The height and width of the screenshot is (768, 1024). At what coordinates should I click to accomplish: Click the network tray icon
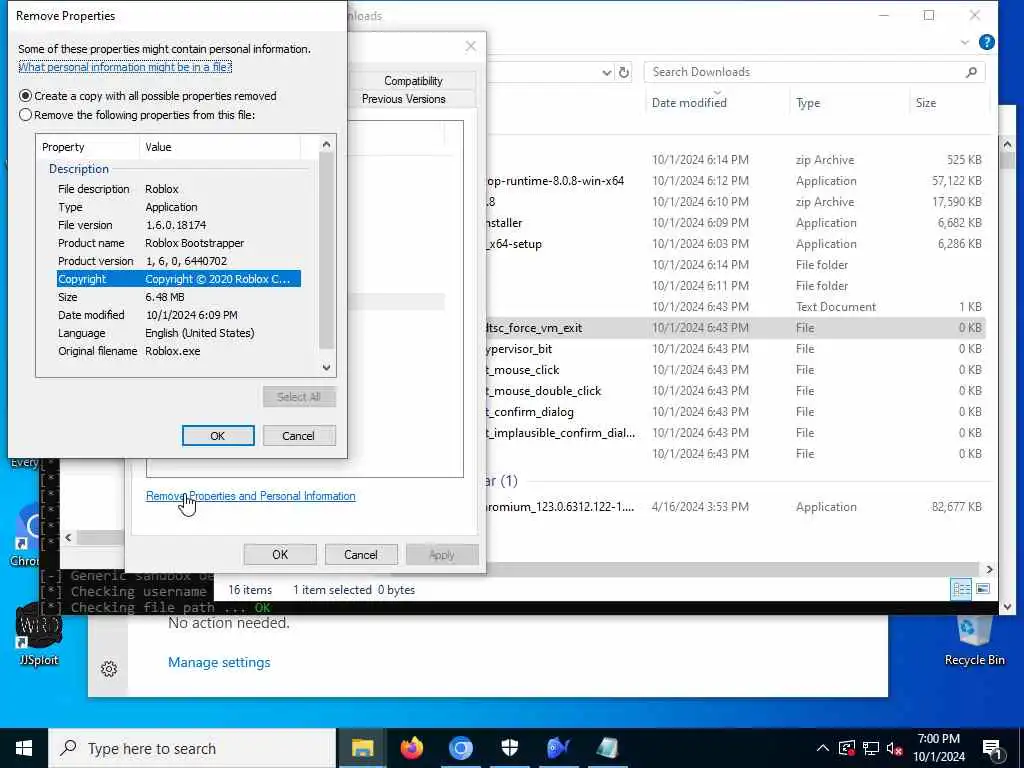pyautogui.click(x=870, y=748)
